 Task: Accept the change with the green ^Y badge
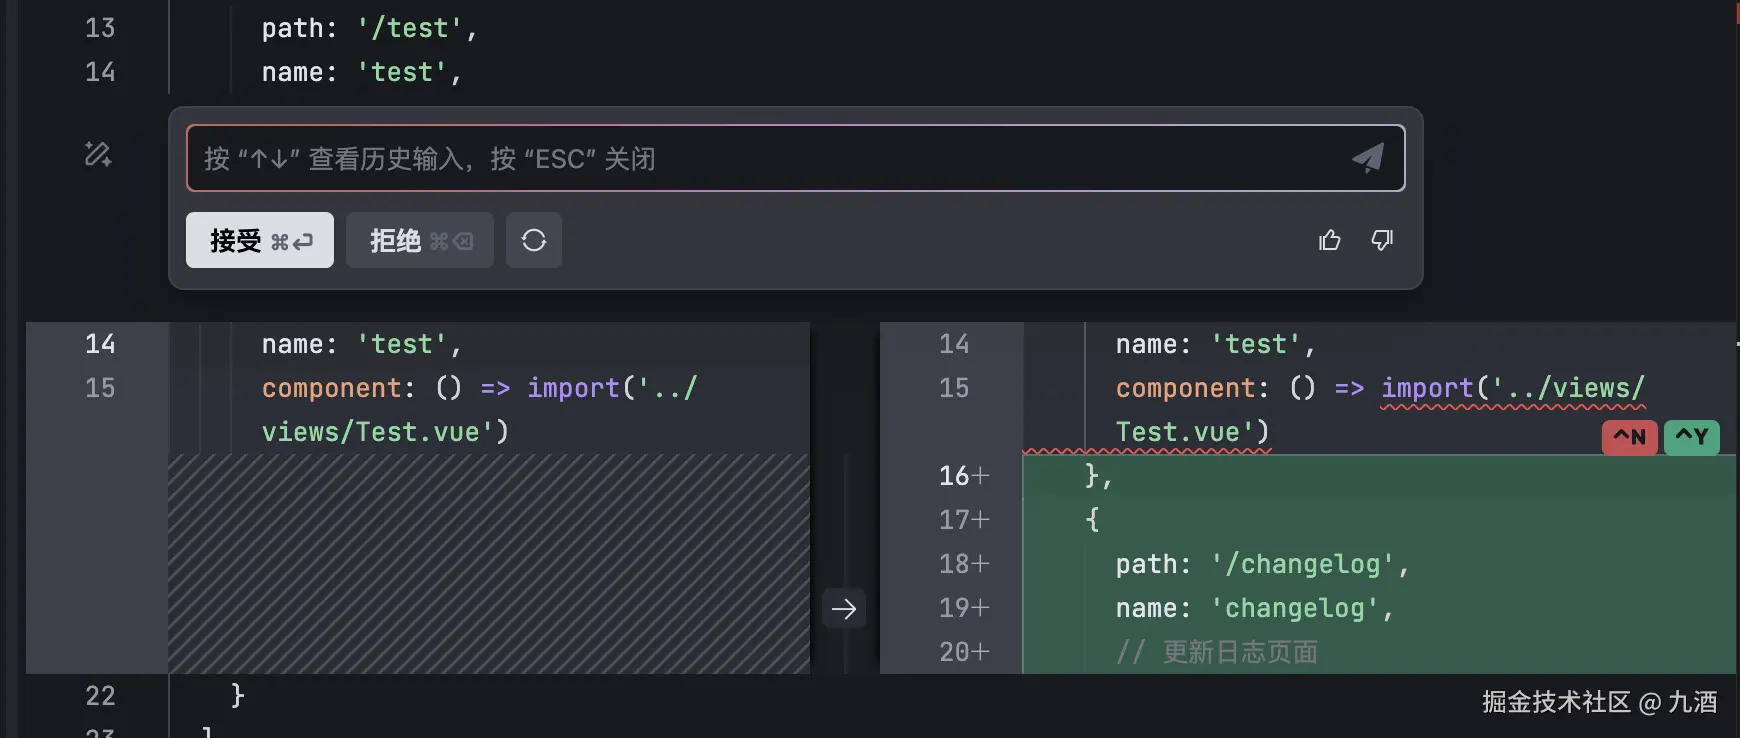pos(1692,437)
